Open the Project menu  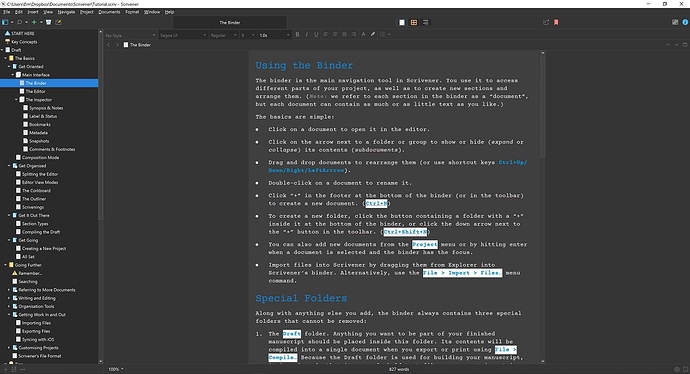tap(87, 12)
